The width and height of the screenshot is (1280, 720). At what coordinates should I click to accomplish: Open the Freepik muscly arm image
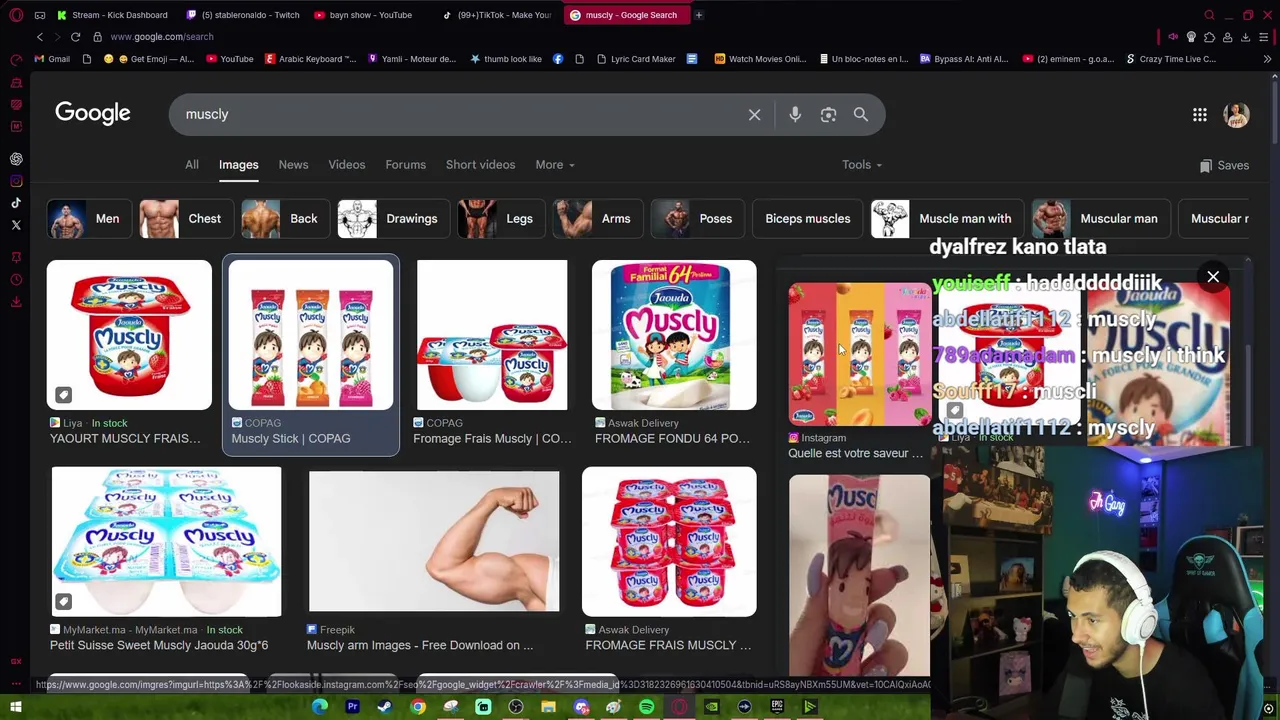tap(434, 541)
